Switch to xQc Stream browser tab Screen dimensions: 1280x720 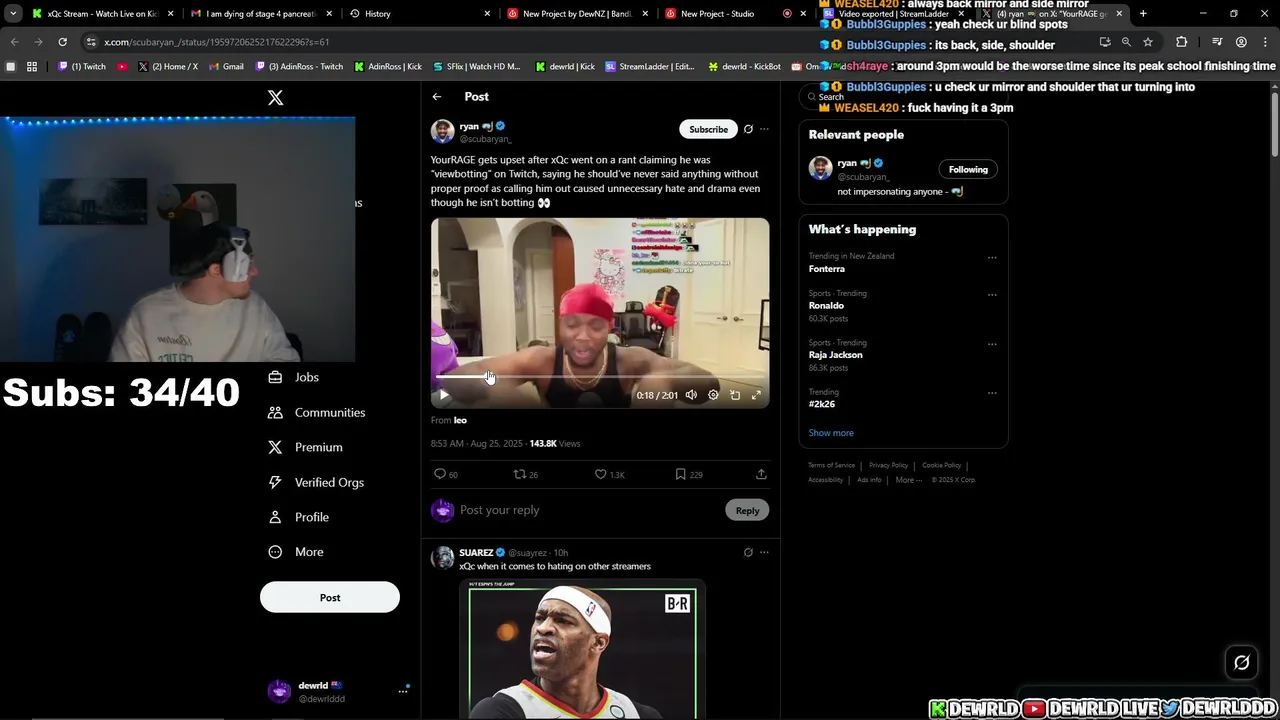click(102, 14)
